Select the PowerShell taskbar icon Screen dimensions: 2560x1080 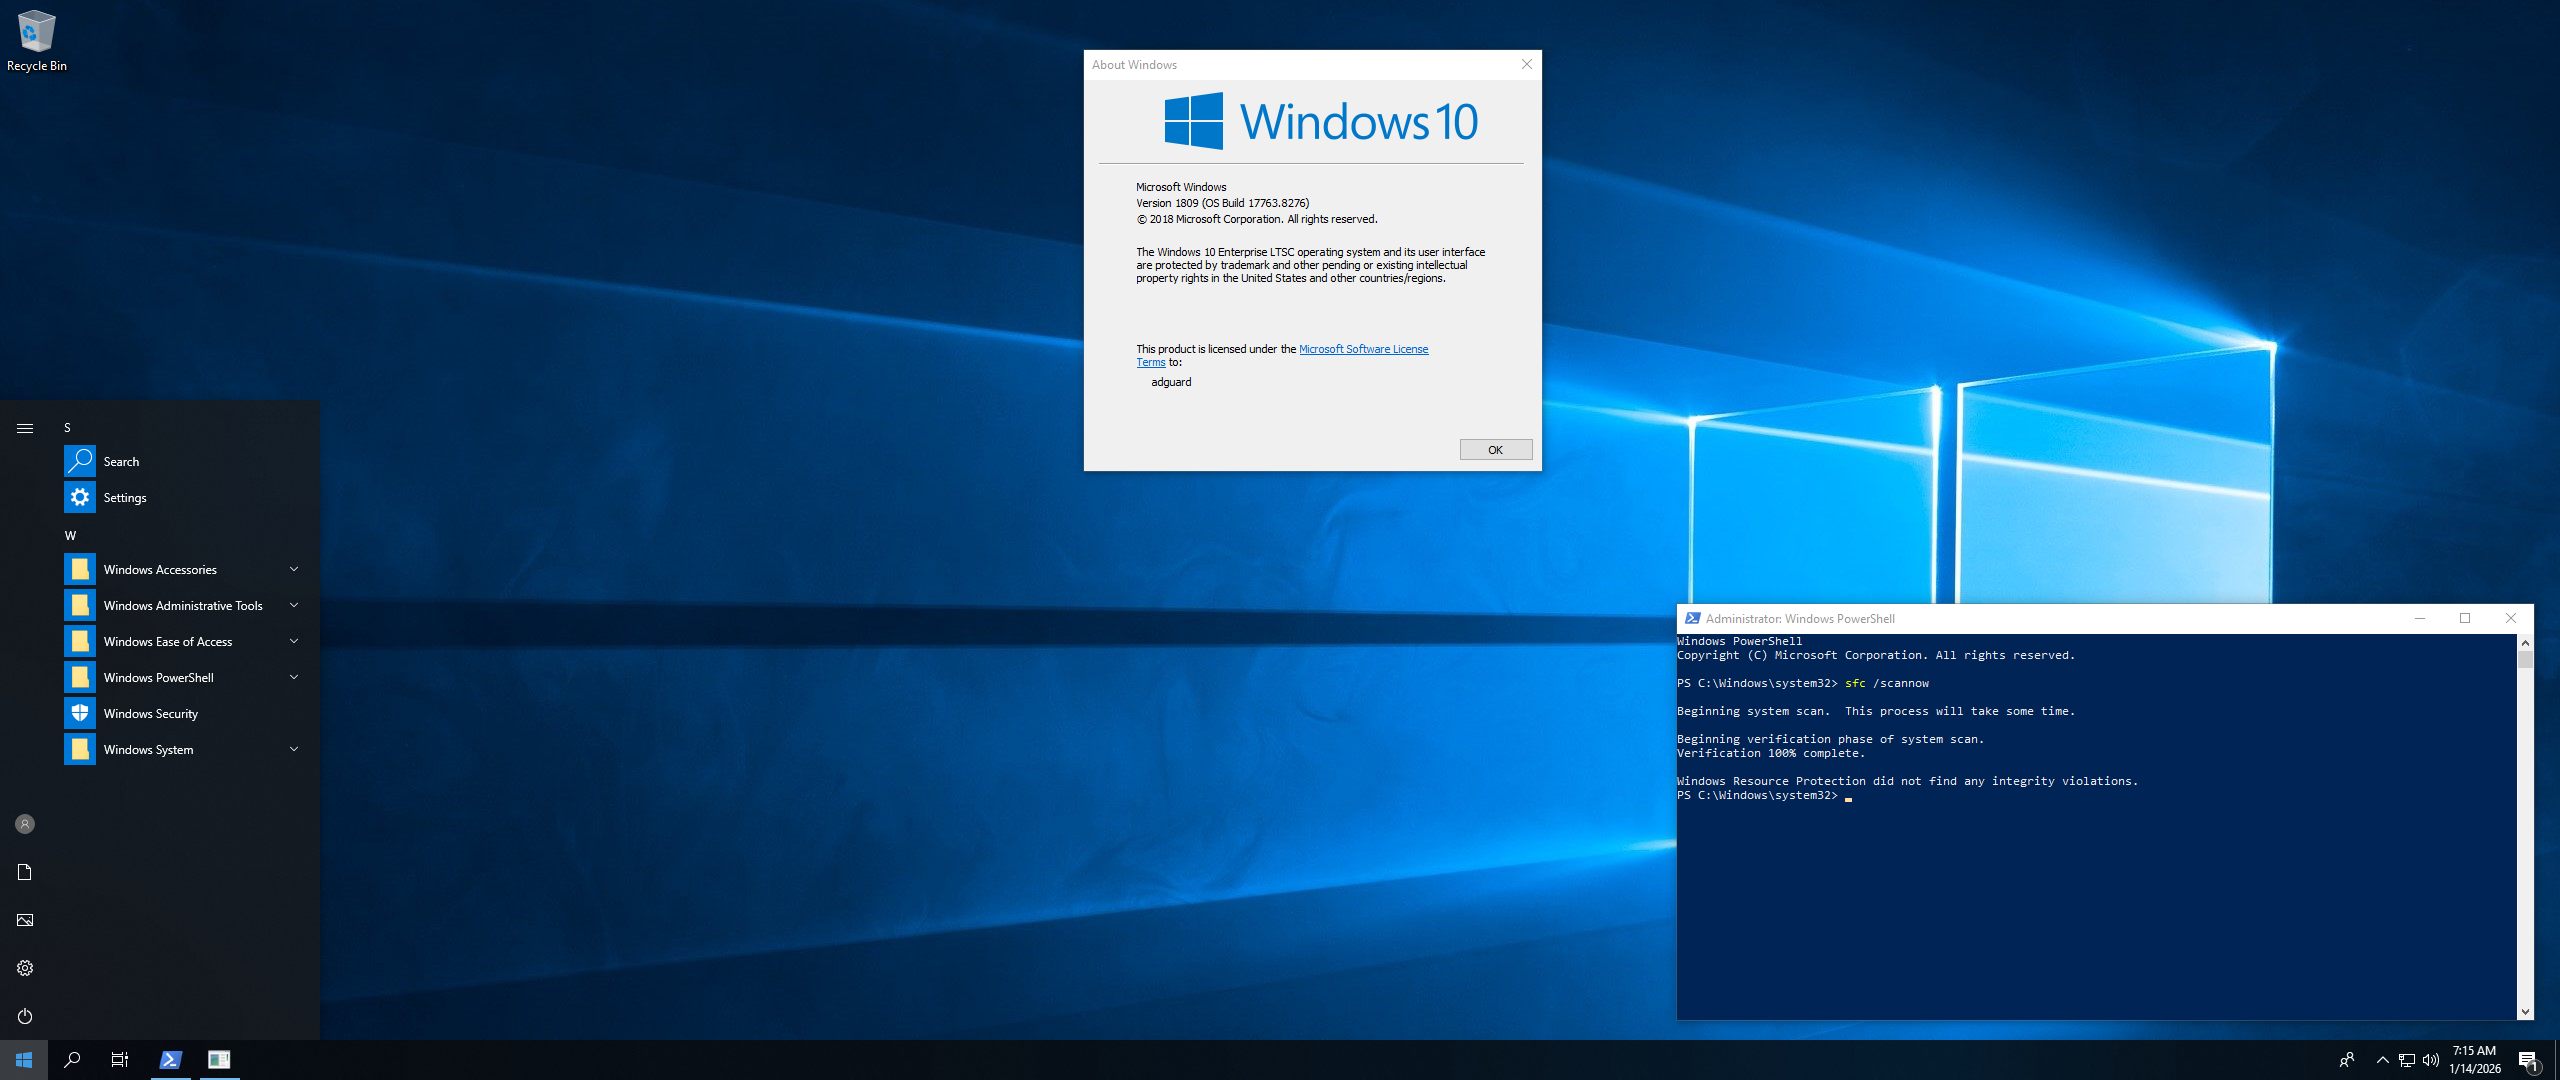click(x=171, y=1060)
